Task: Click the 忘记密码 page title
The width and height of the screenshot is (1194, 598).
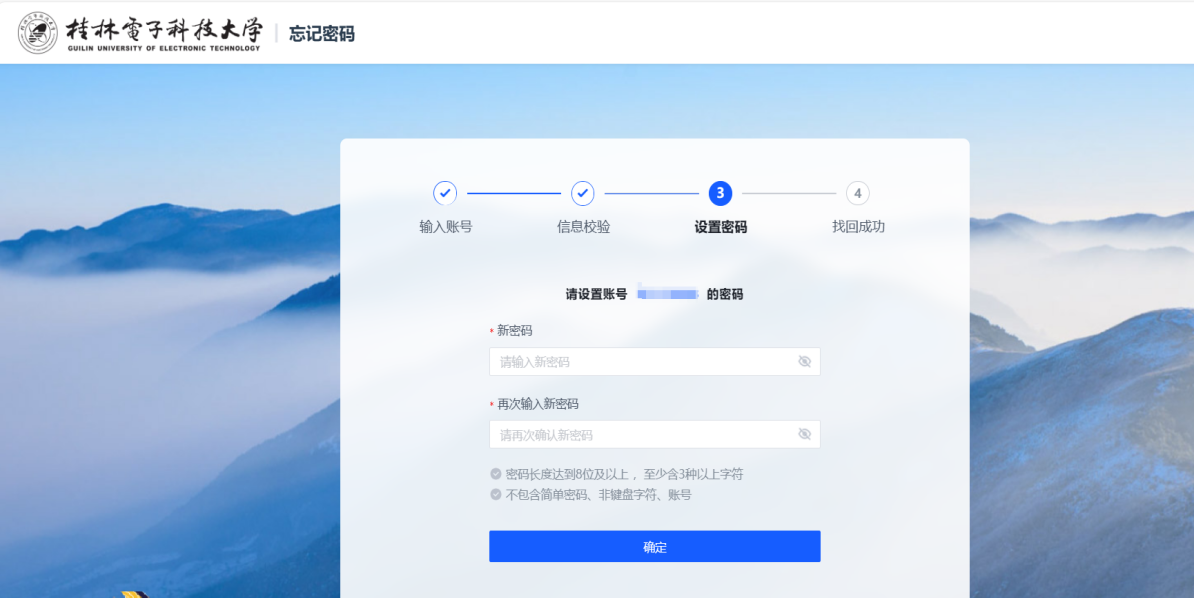Action: point(322,34)
